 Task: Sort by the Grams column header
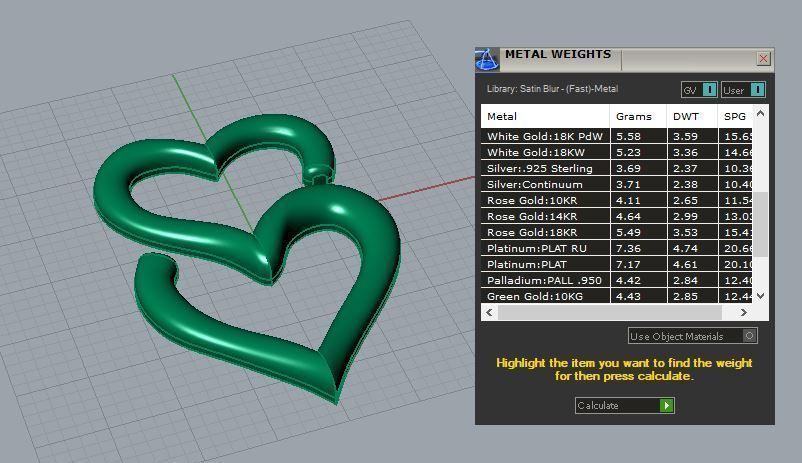(638, 116)
